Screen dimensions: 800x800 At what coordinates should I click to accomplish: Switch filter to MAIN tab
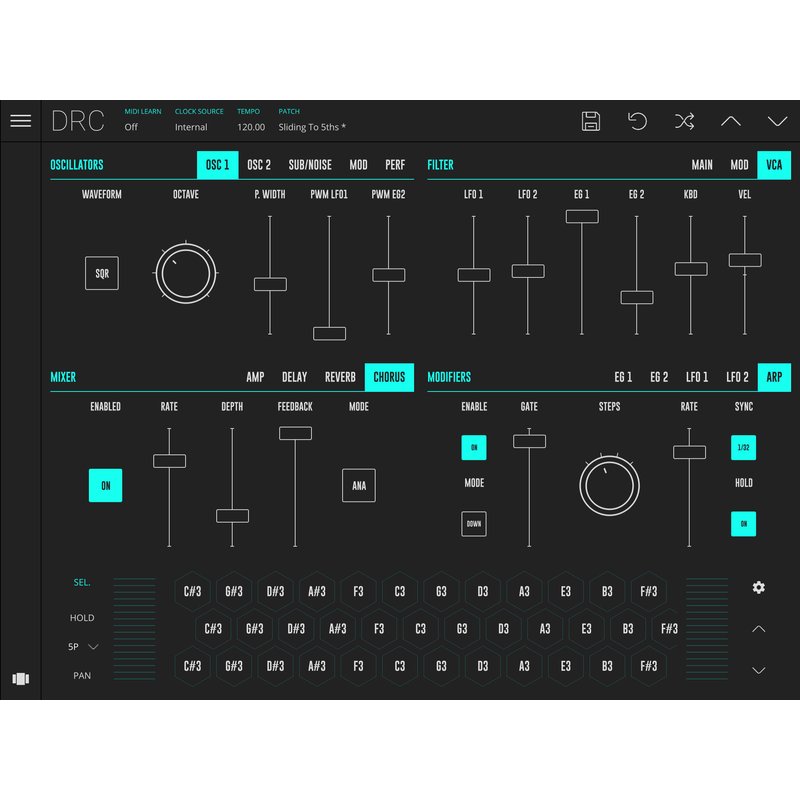tap(702, 165)
